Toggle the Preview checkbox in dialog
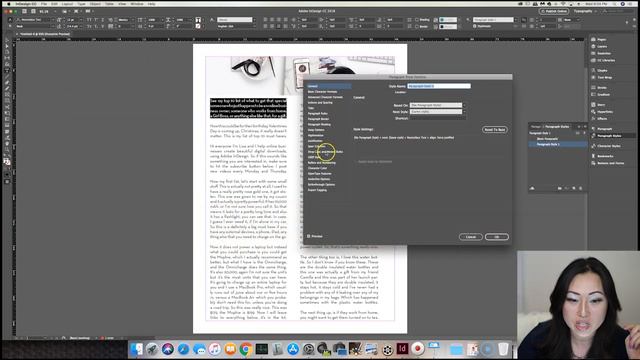 click(x=309, y=236)
